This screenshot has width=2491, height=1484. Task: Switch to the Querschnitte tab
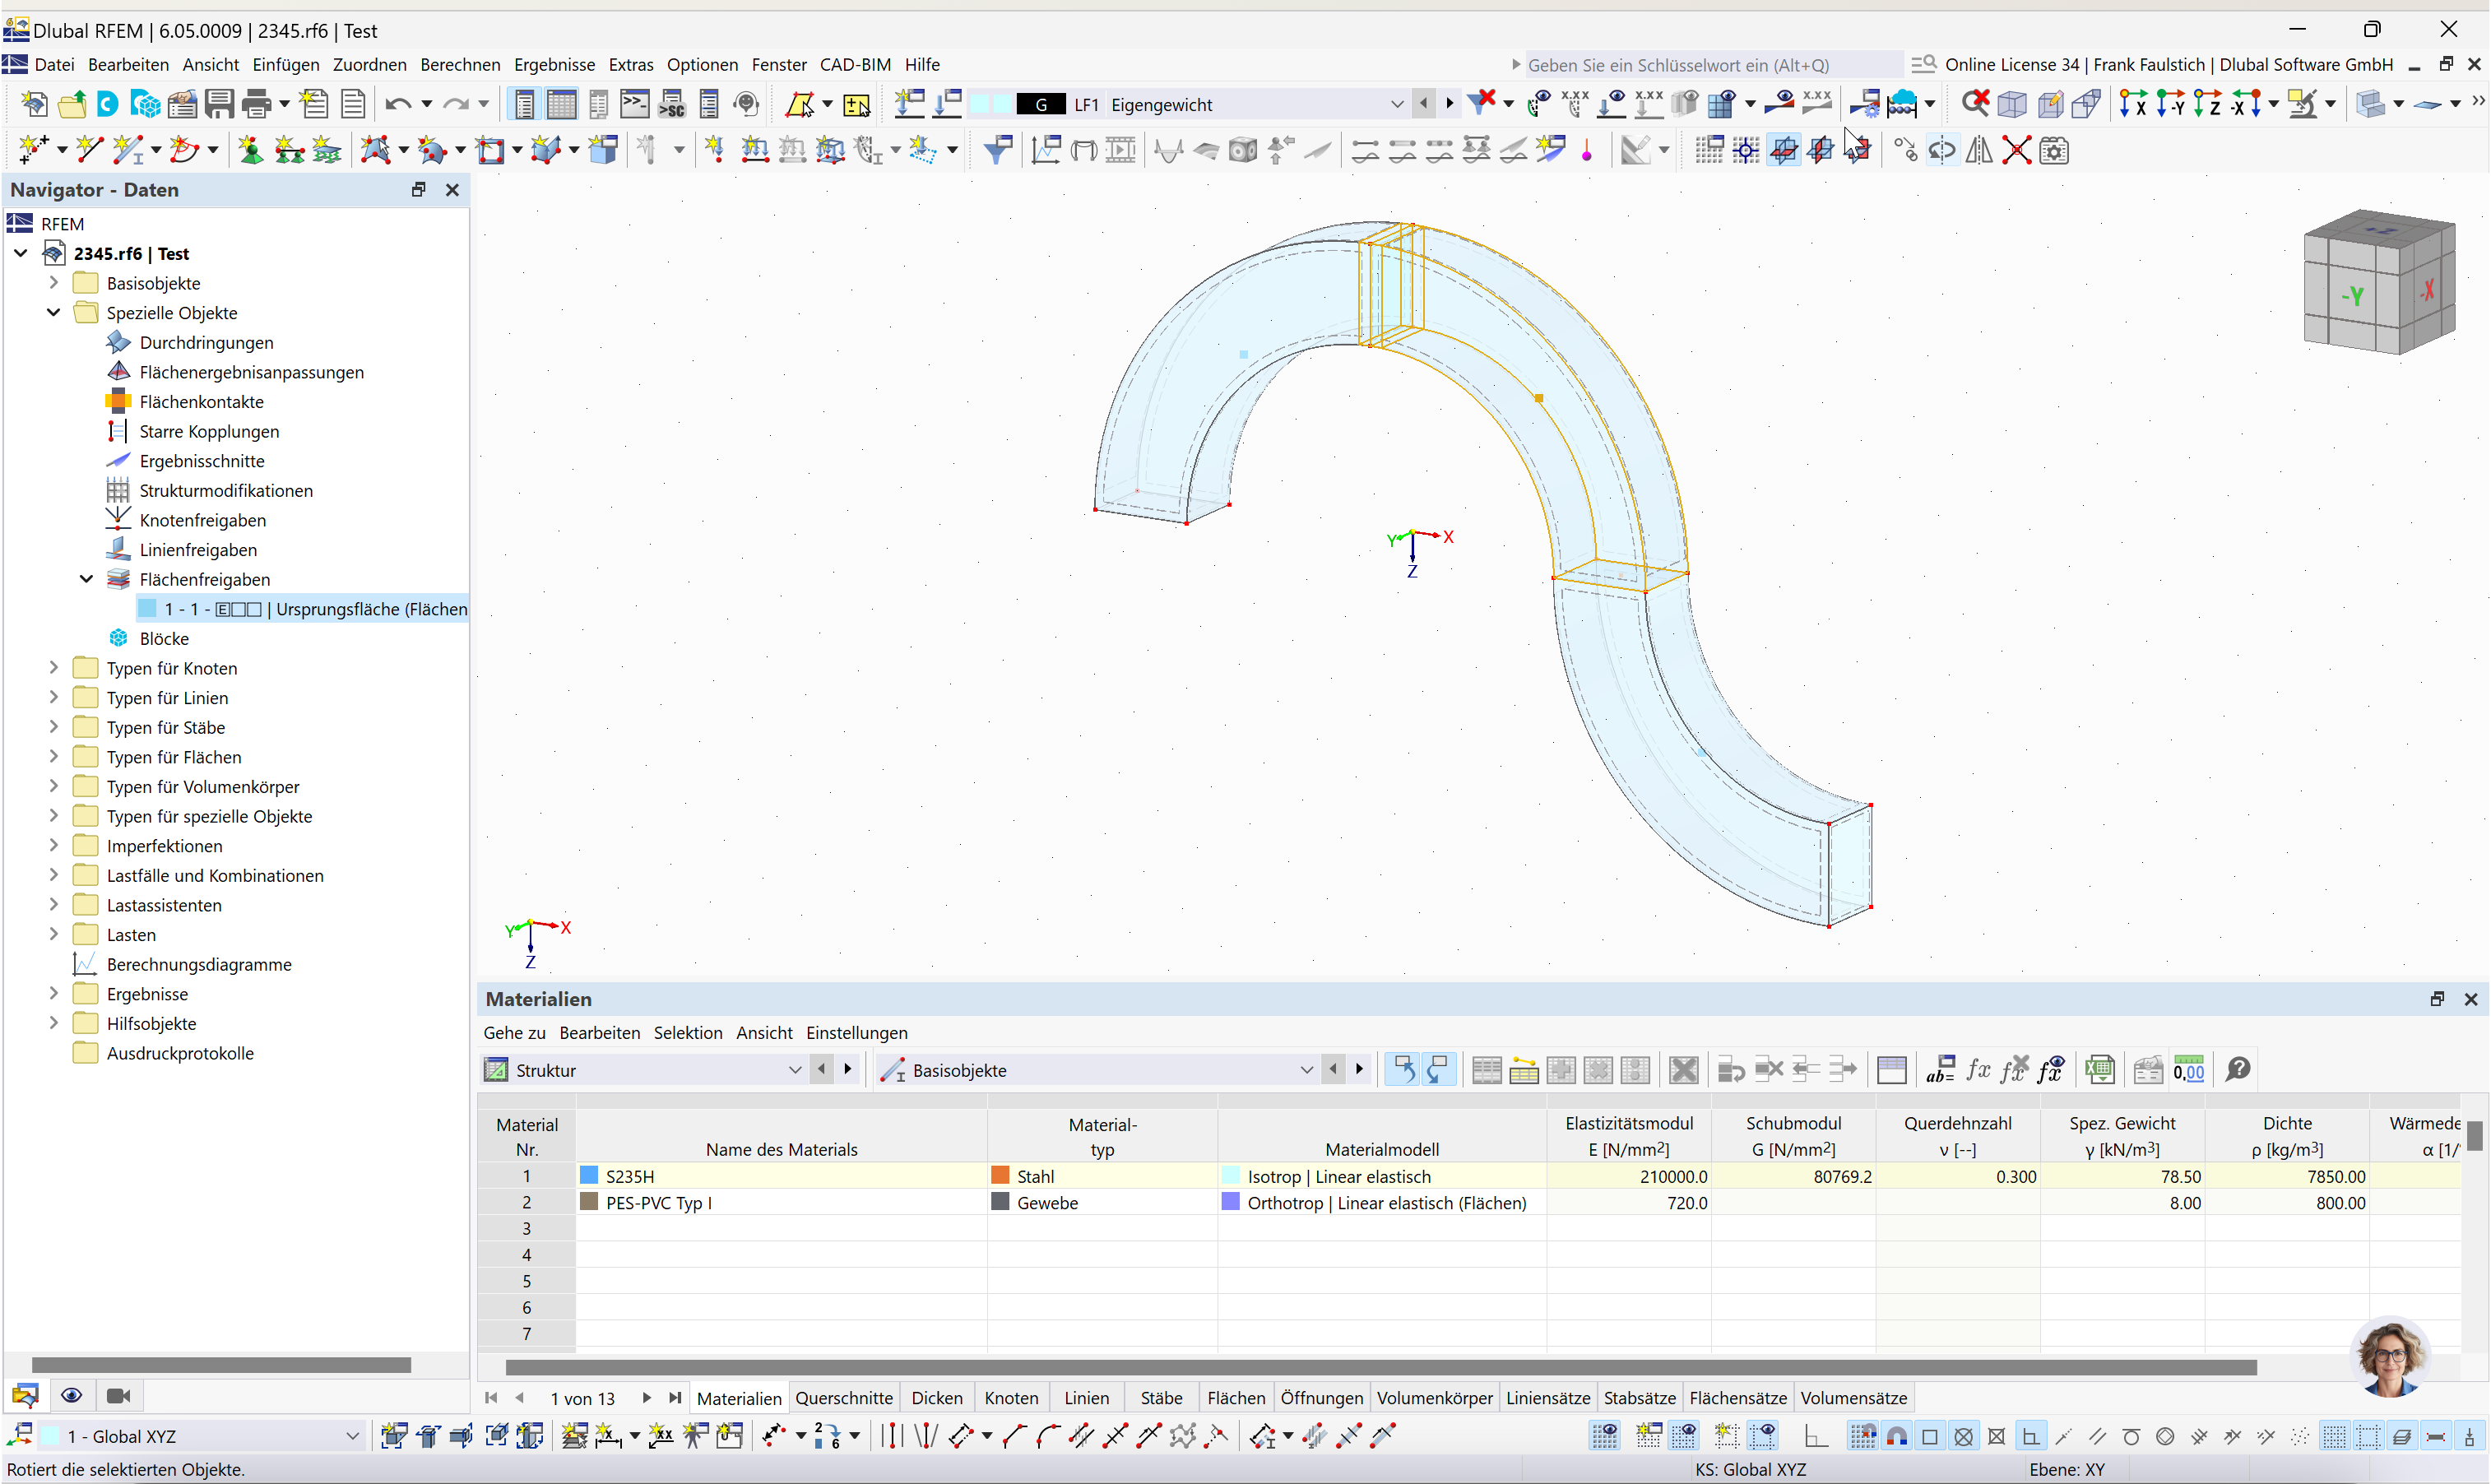click(844, 1398)
